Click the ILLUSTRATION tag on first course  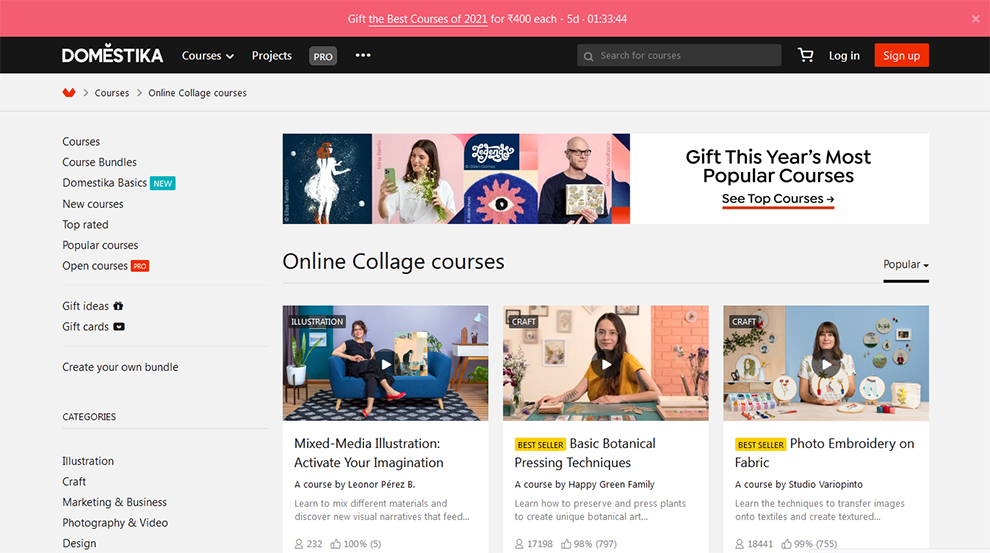point(317,321)
